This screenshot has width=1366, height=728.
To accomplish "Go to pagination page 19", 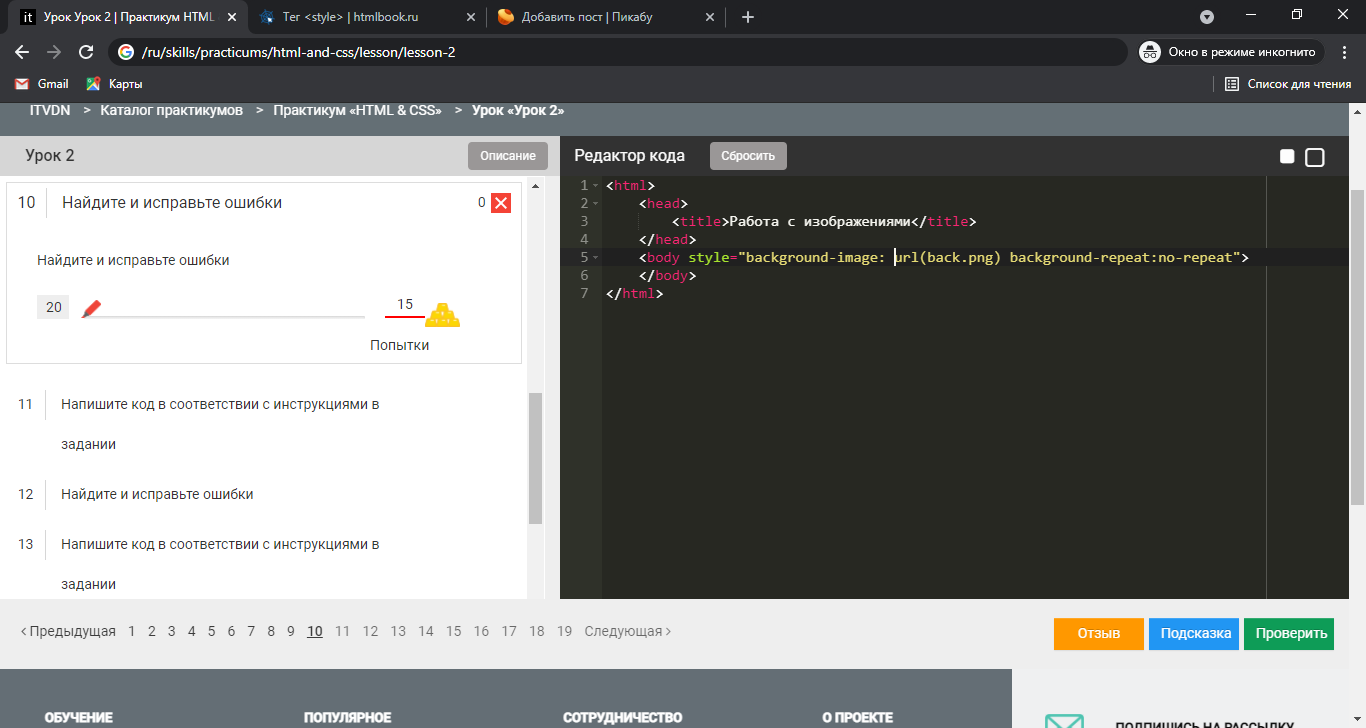I will 565,631.
